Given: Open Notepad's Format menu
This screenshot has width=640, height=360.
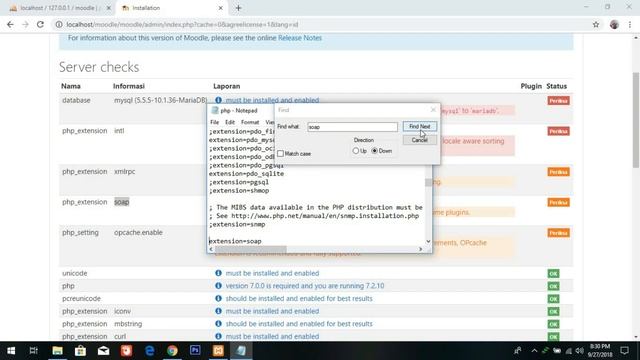Looking at the screenshot, I should click(250, 122).
